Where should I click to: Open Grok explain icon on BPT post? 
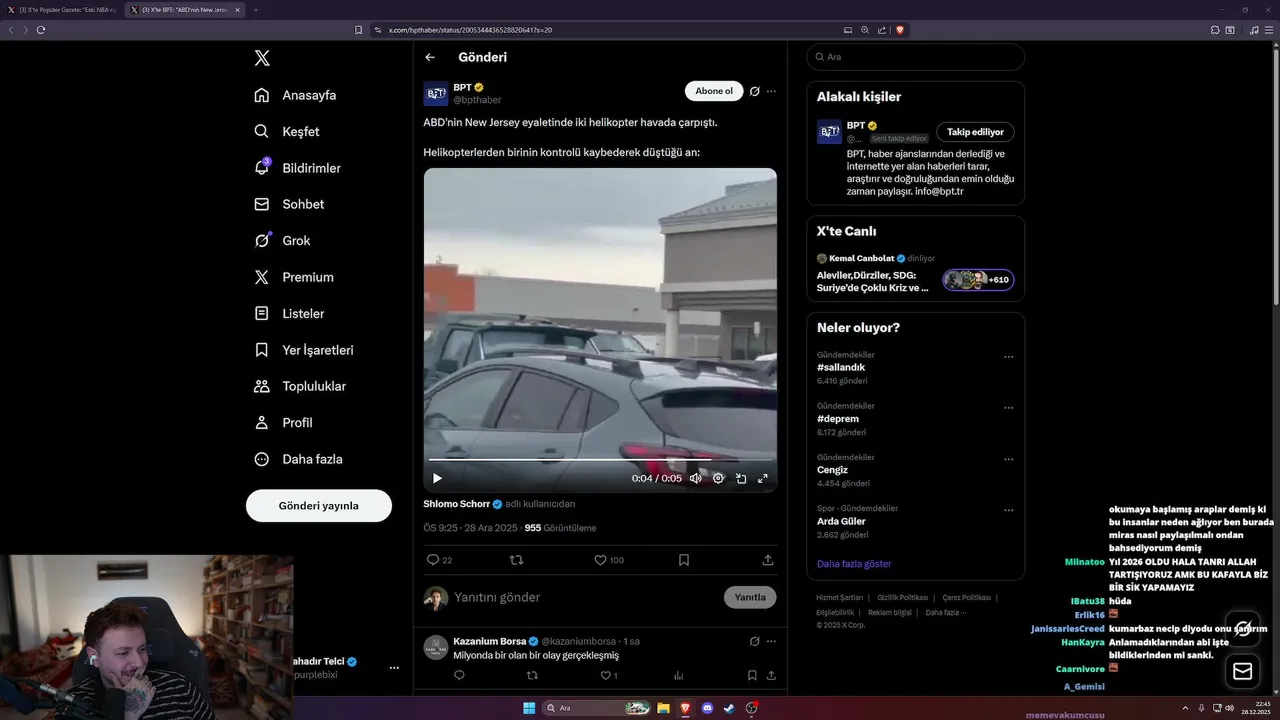point(755,91)
